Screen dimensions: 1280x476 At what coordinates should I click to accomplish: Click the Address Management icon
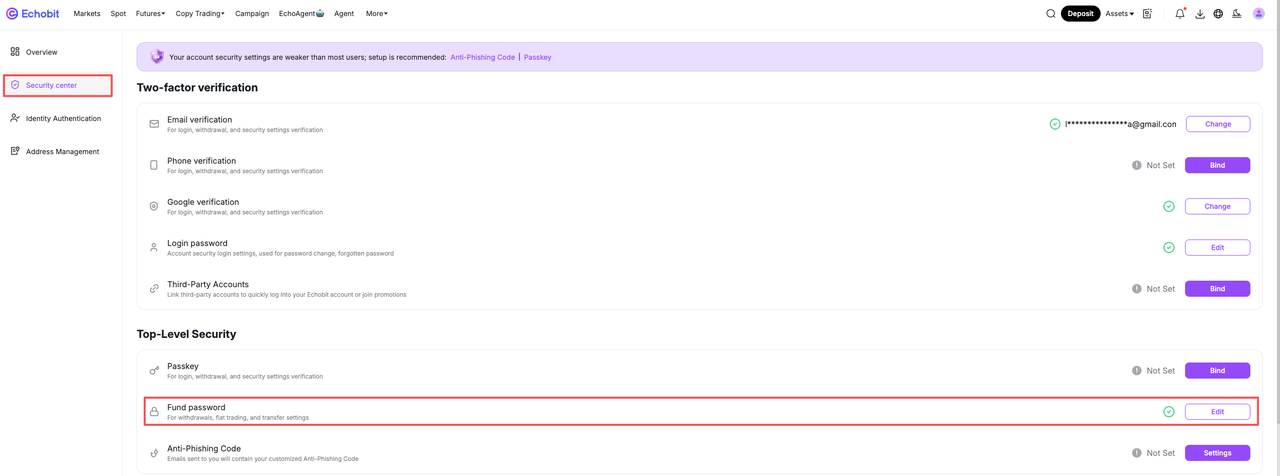click(x=15, y=151)
